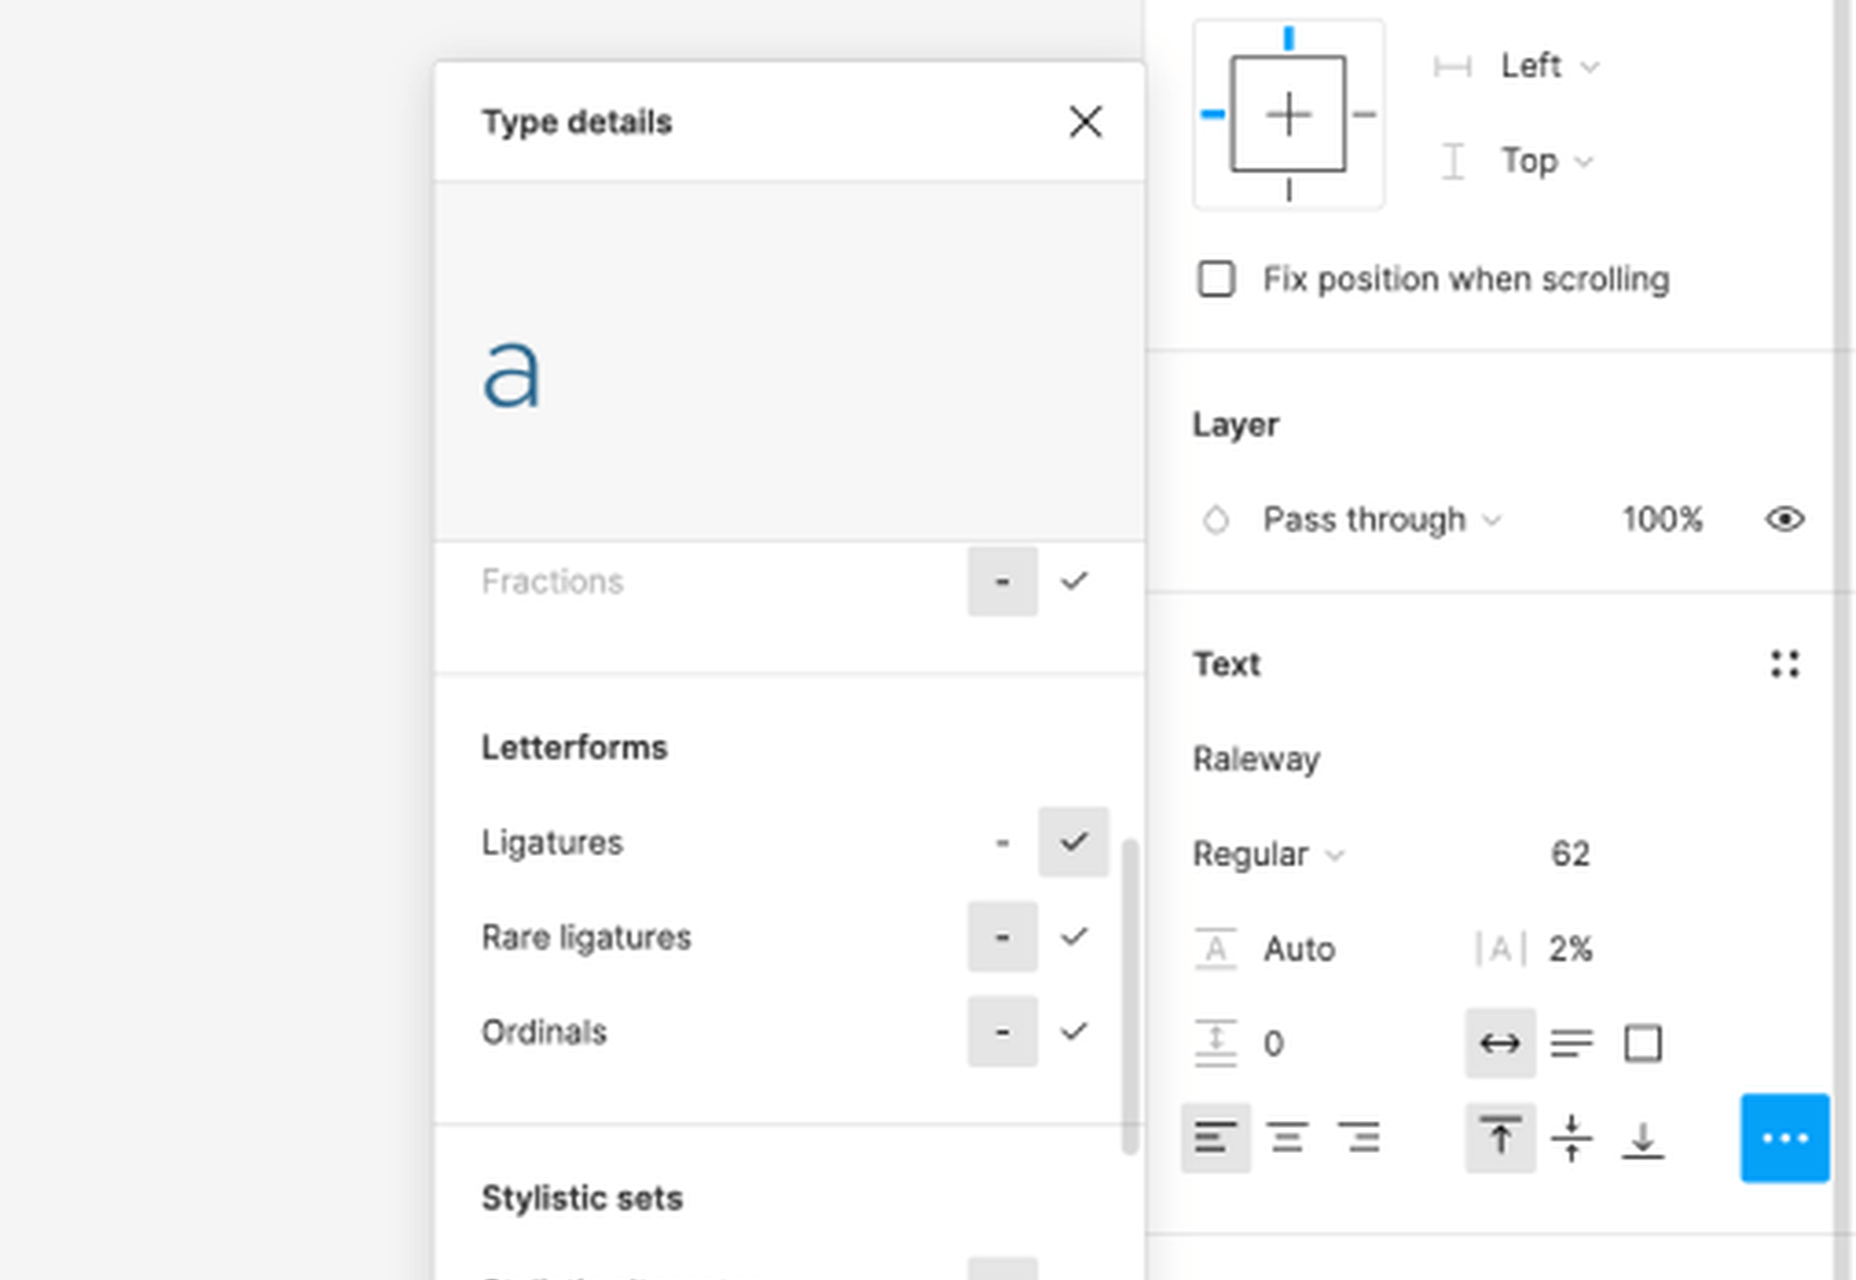This screenshot has width=1856, height=1280.
Task: Click the constraints box center plus
Action: pyautogui.click(x=1289, y=114)
